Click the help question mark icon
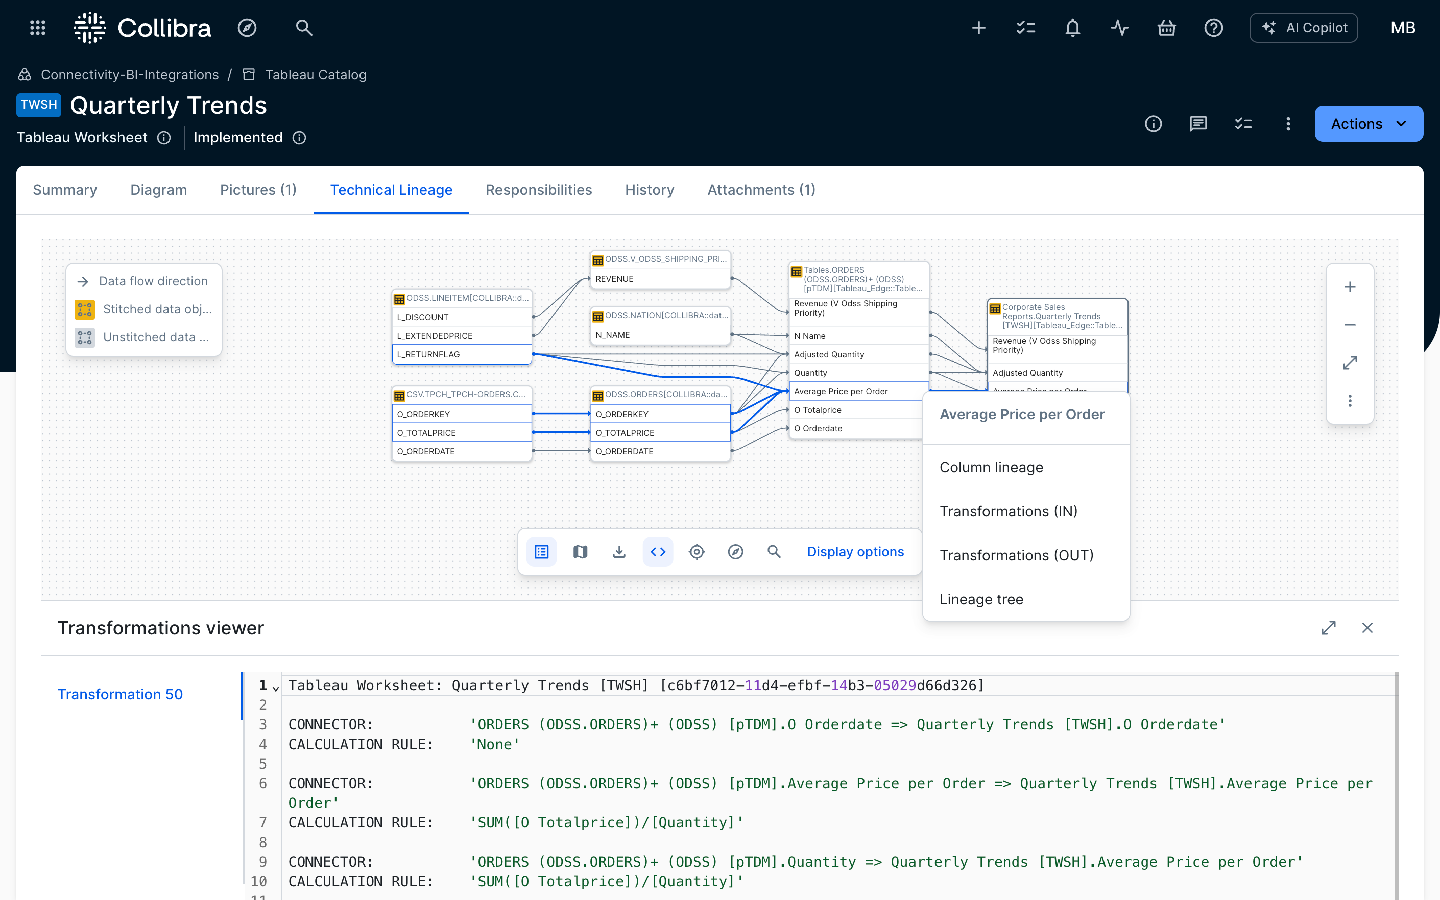Image resolution: width=1440 pixels, height=900 pixels. pyautogui.click(x=1213, y=28)
